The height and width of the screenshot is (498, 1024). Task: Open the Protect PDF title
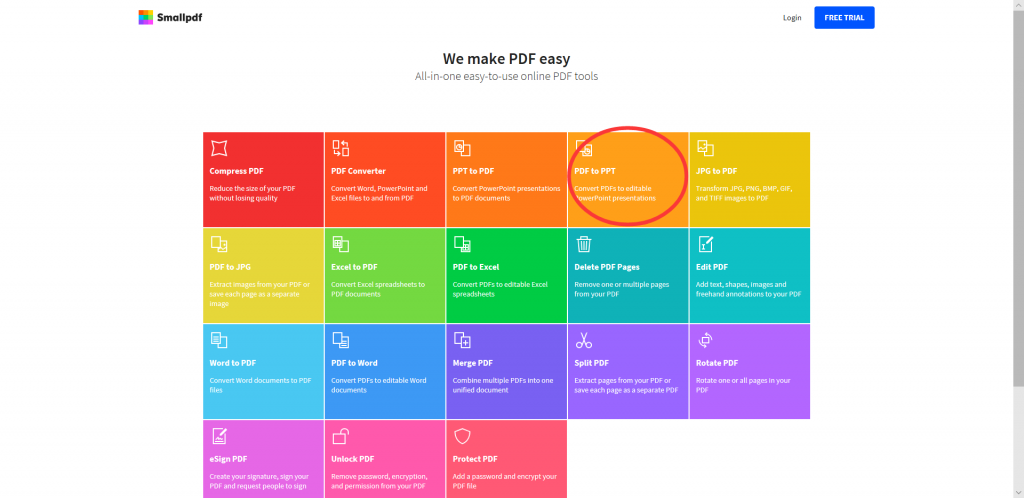tap(475, 459)
